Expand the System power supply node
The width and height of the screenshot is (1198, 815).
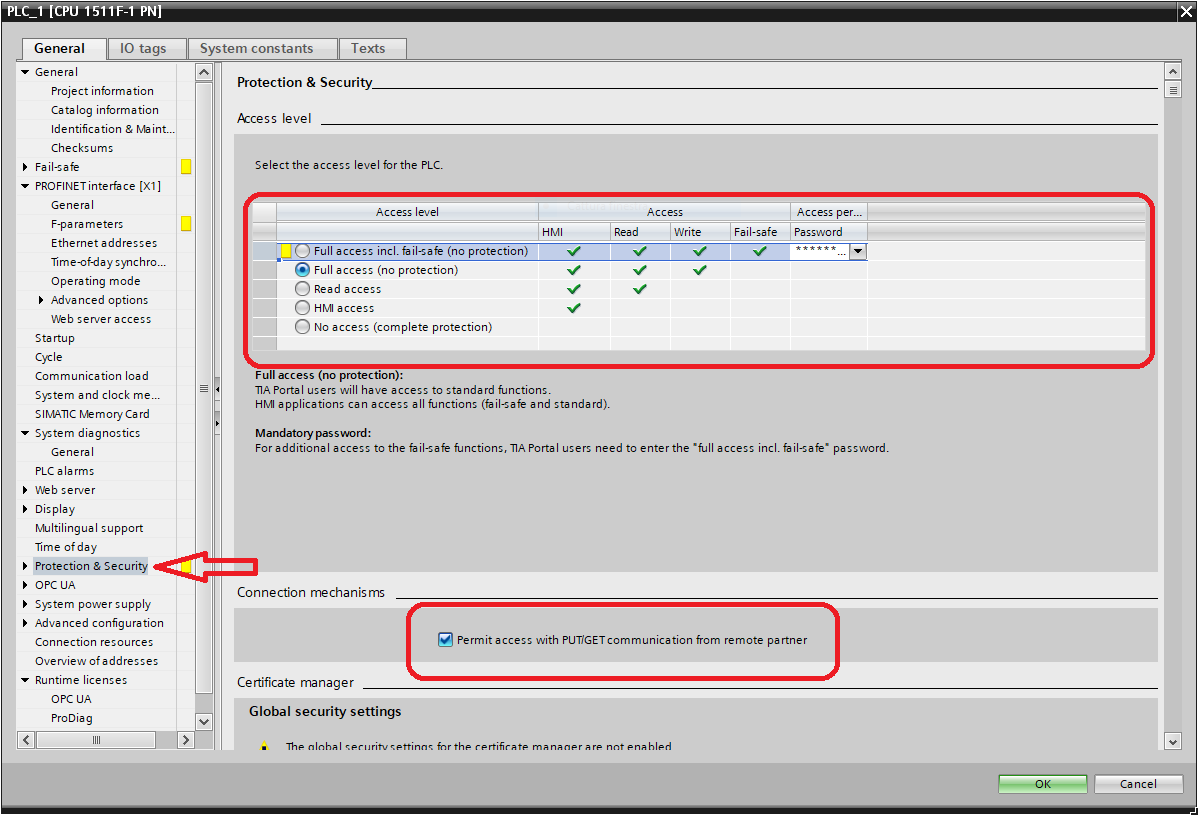[25, 604]
